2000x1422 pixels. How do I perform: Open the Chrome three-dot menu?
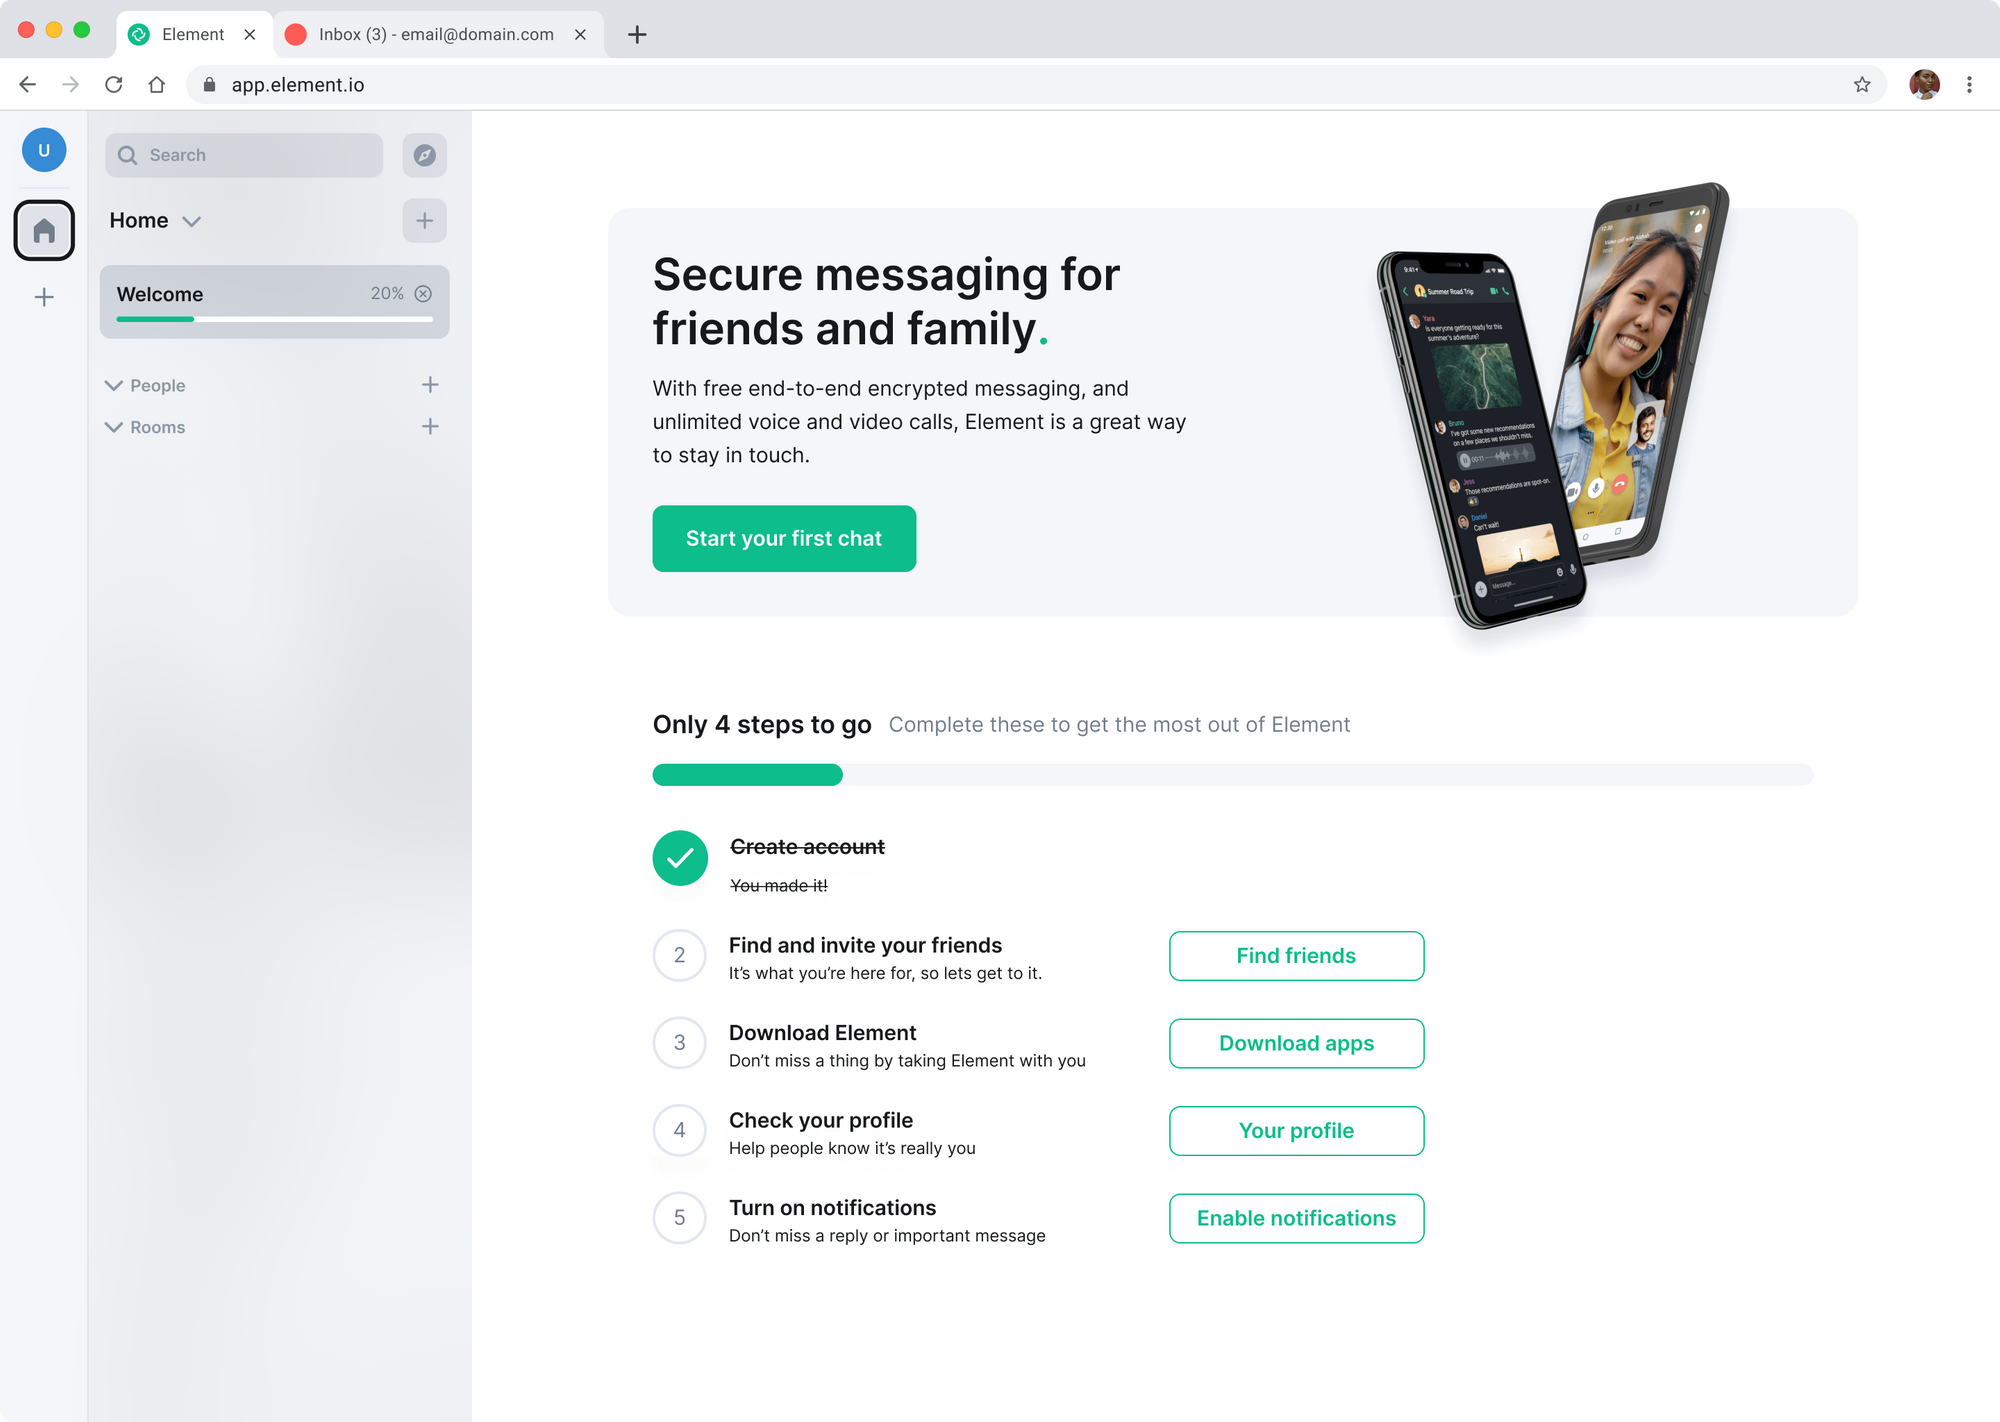pyautogui.click(x=1969, y=85)
